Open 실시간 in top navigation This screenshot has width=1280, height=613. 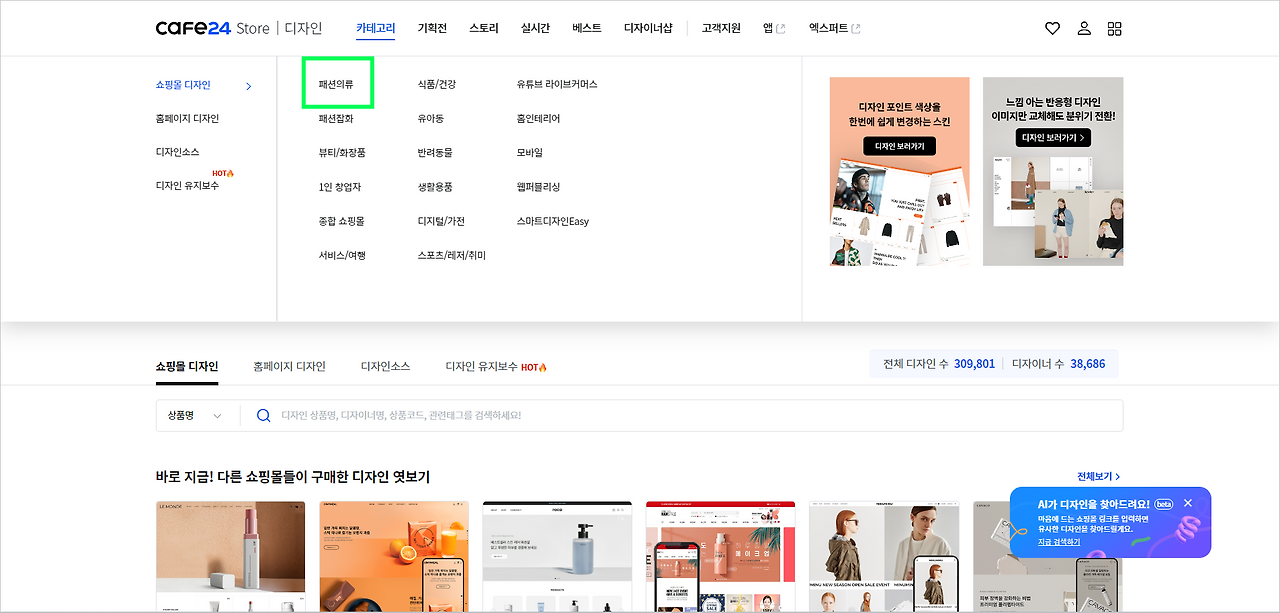click(536, 28)
